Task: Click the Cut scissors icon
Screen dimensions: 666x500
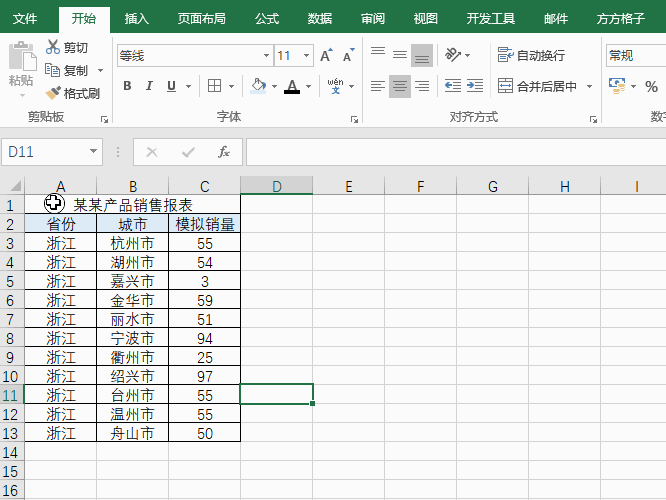Action: (53, 47)
